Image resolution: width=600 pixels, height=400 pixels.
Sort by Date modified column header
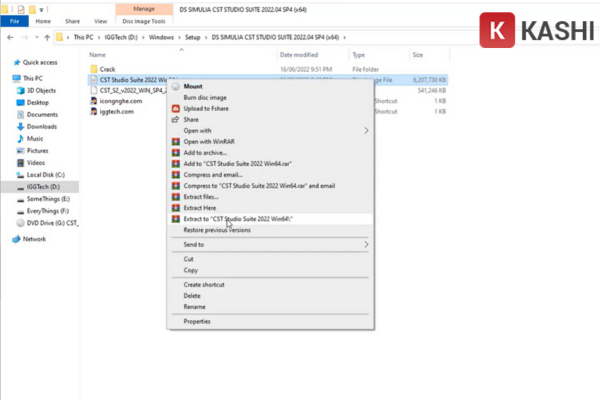[299, 55]
